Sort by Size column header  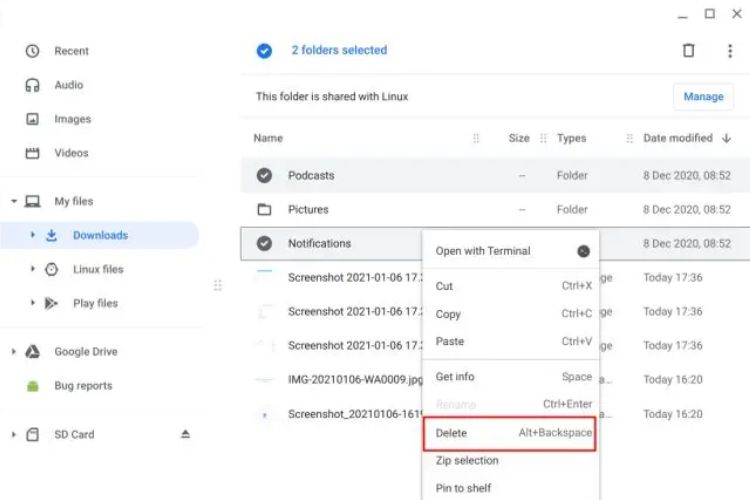point(518,138)
